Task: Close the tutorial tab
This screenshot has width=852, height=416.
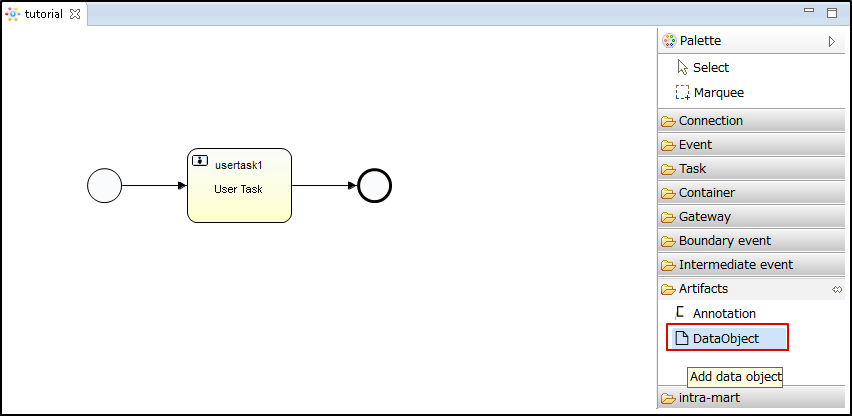Action: [x=75, y=15]
